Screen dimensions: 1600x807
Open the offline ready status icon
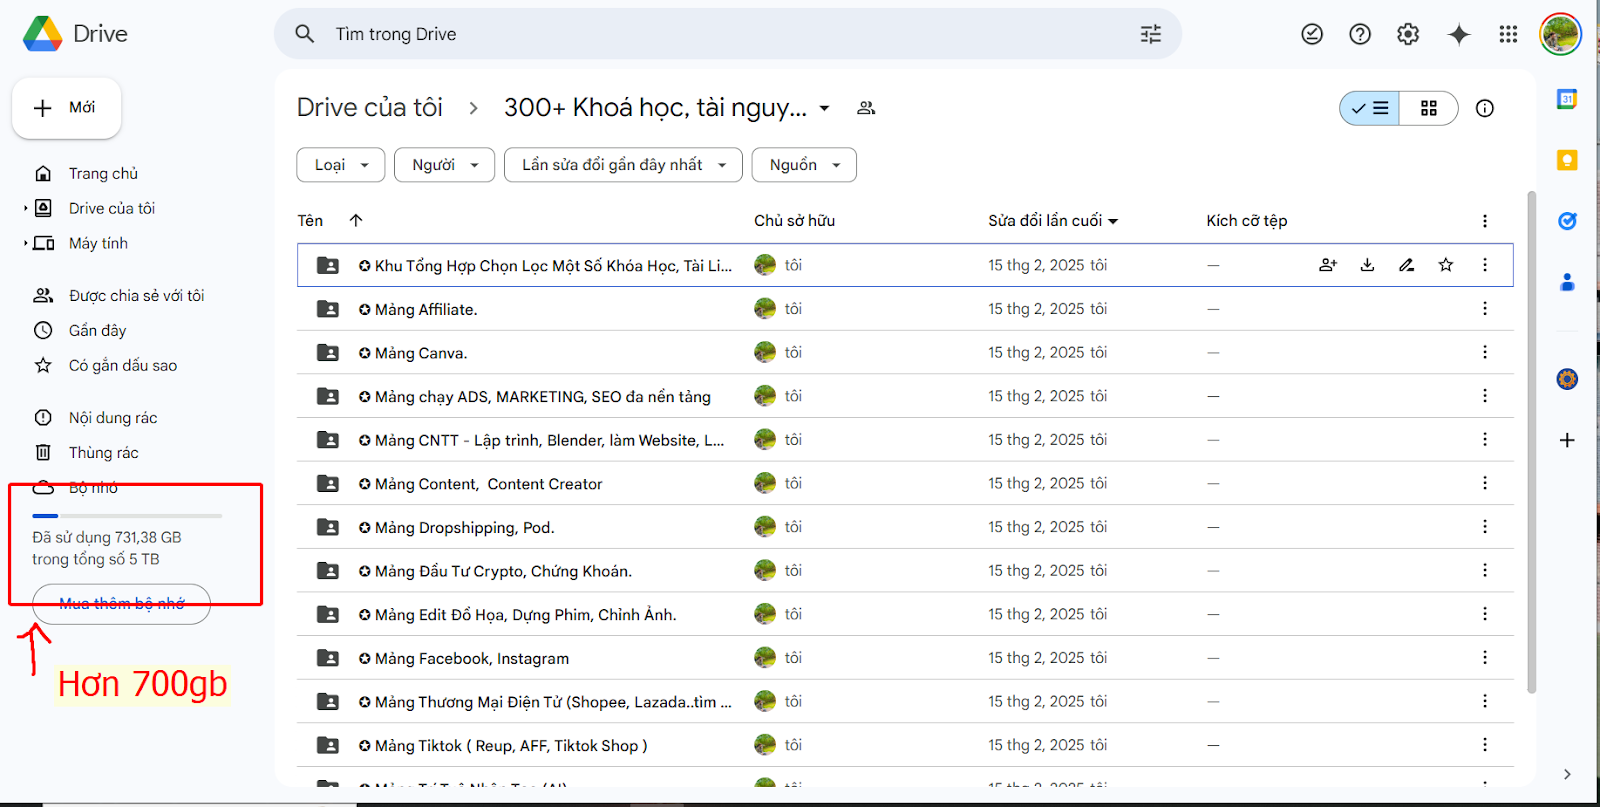click(1312, 34)
